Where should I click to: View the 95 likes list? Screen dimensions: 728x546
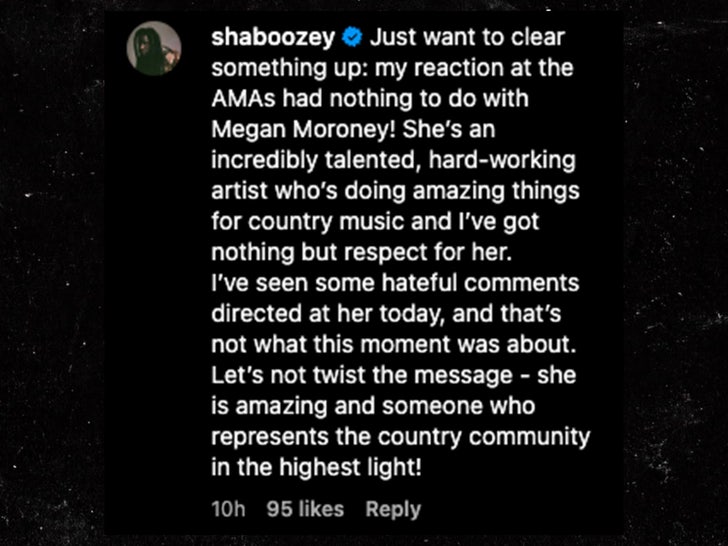pos(305,509)
